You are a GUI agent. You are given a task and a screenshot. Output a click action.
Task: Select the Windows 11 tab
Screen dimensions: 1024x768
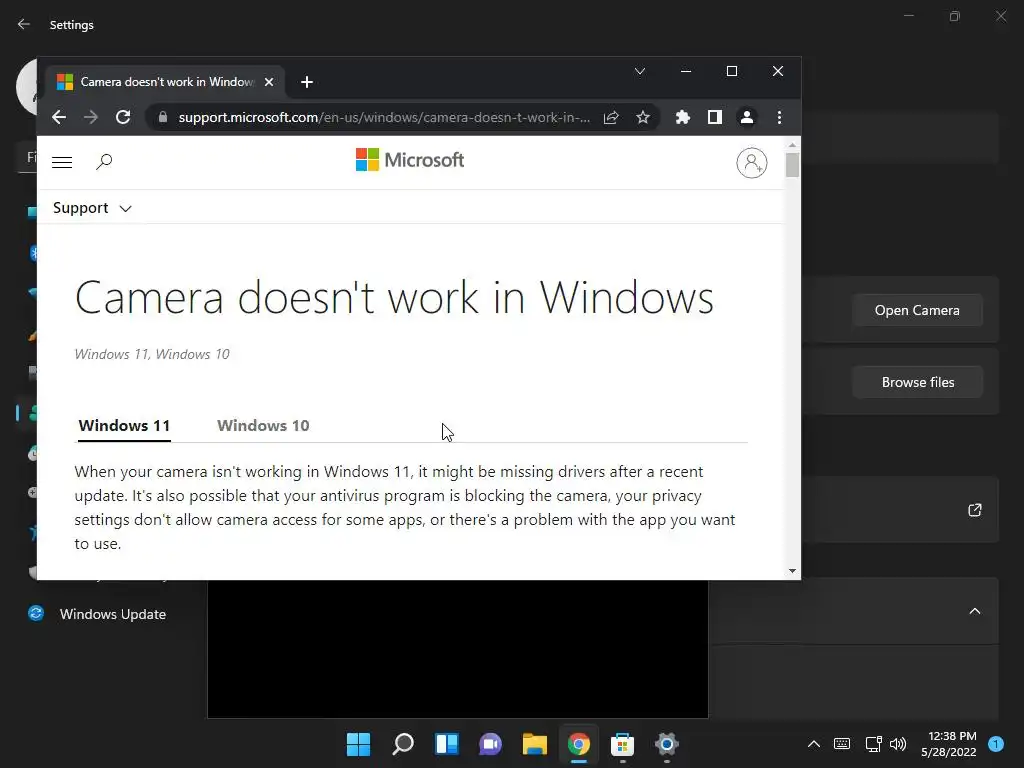click(124, 426)
